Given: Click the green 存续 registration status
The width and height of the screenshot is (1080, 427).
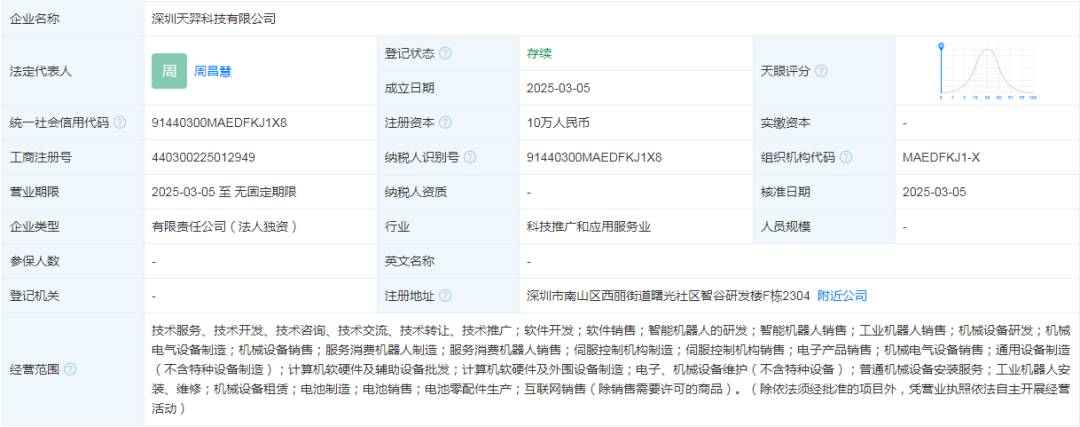Looking at the screenshot, I should (x=539, y=53).
